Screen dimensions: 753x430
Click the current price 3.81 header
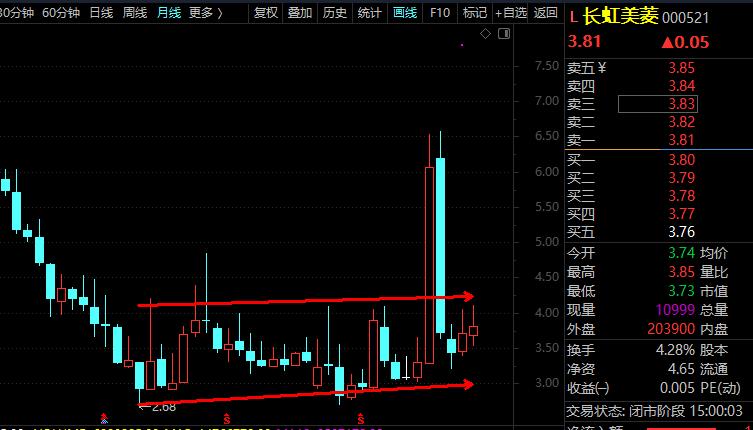[x=584, y=42]
